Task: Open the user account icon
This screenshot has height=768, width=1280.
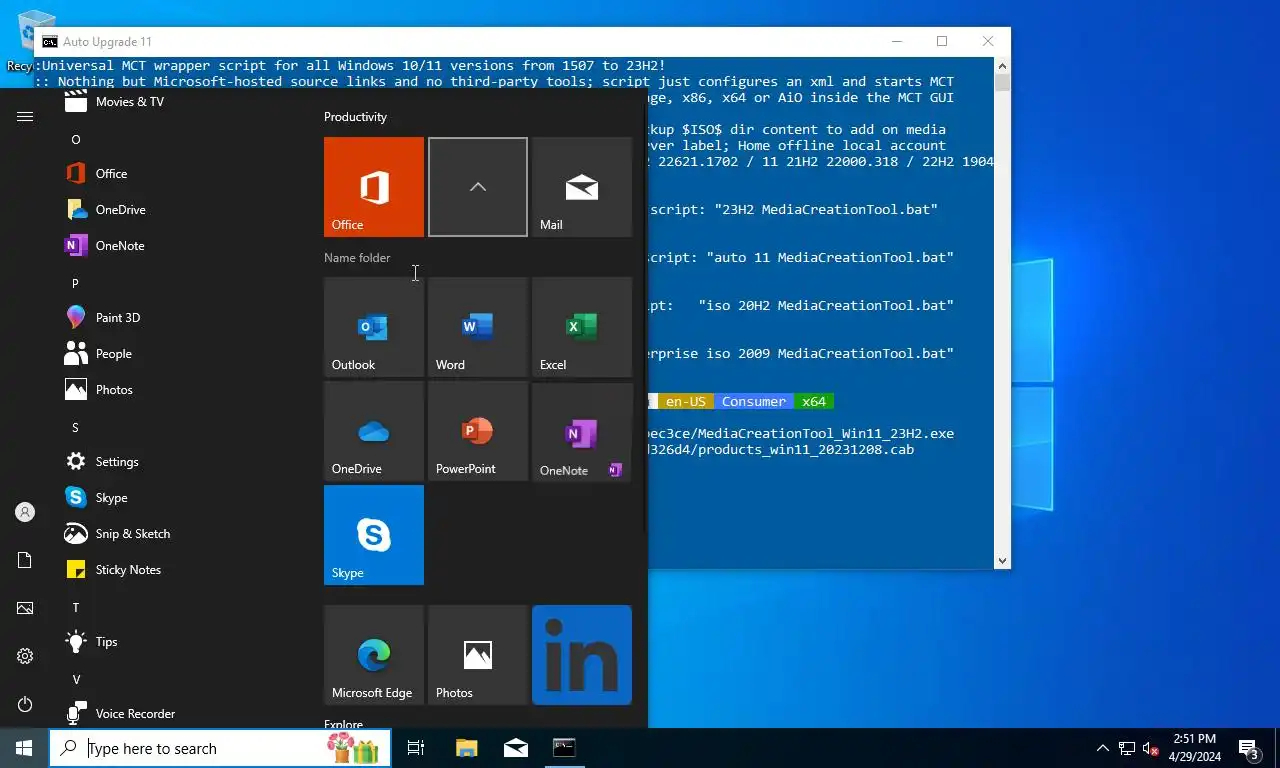Action: click(25, 512)
